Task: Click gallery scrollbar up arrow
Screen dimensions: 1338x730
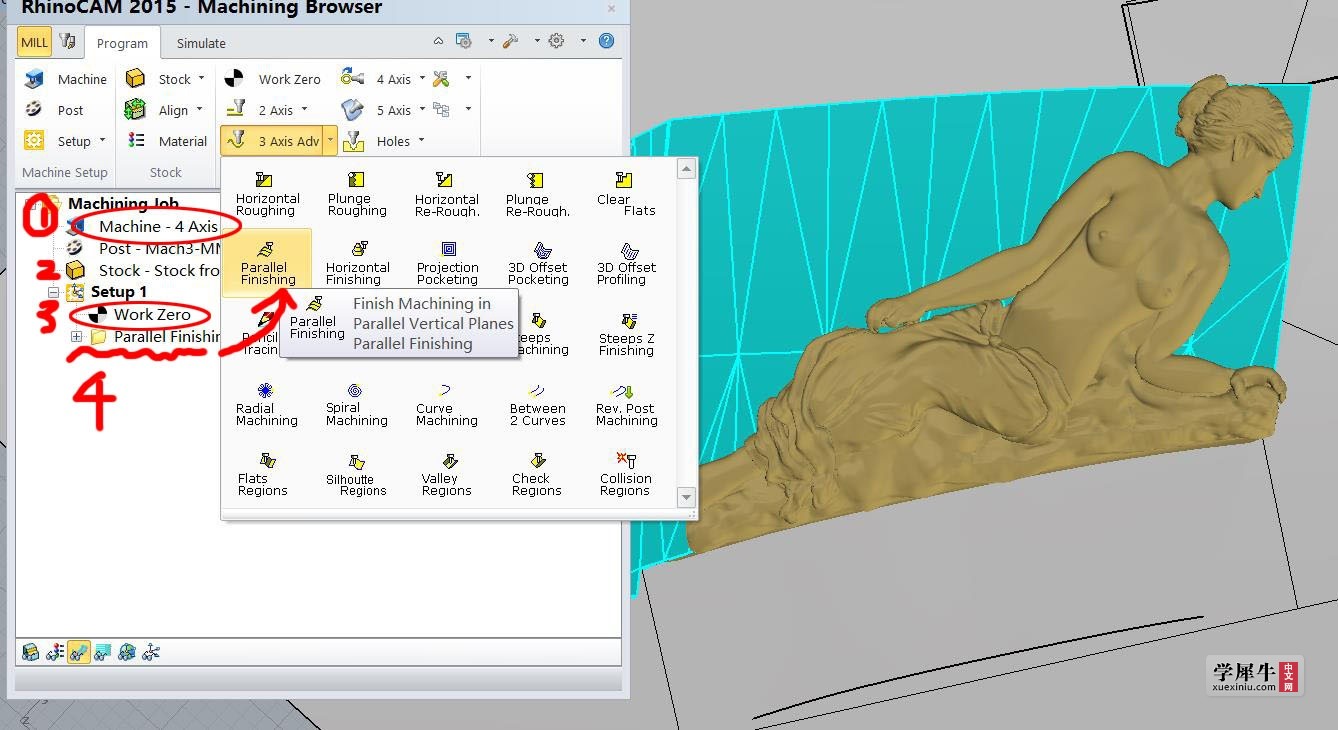Action: pos(686,169)
